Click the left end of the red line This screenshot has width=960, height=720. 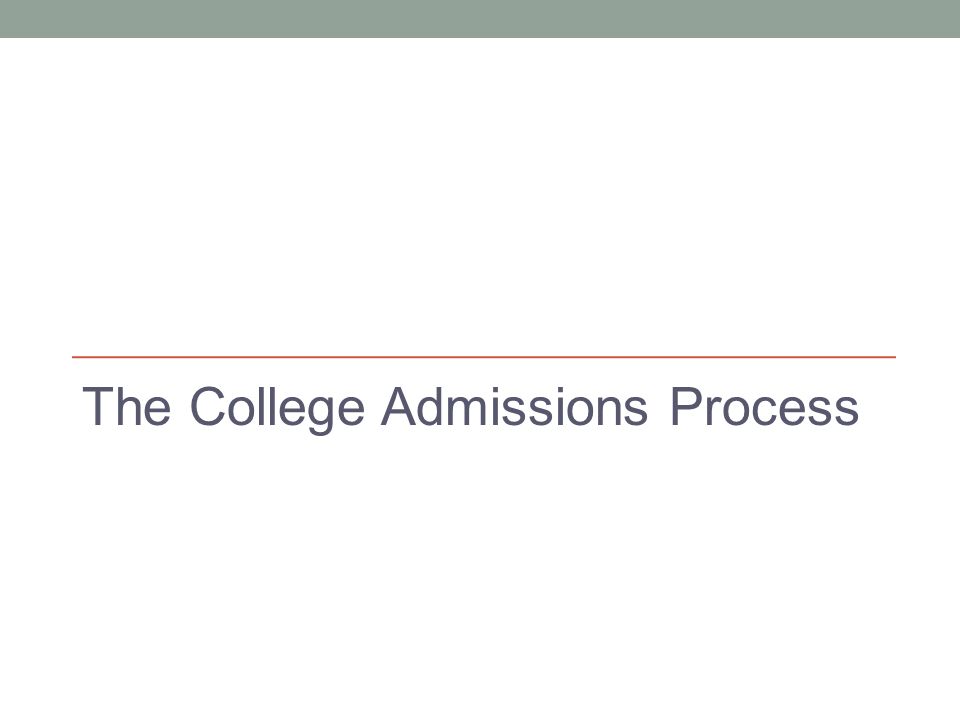[75, 356]
